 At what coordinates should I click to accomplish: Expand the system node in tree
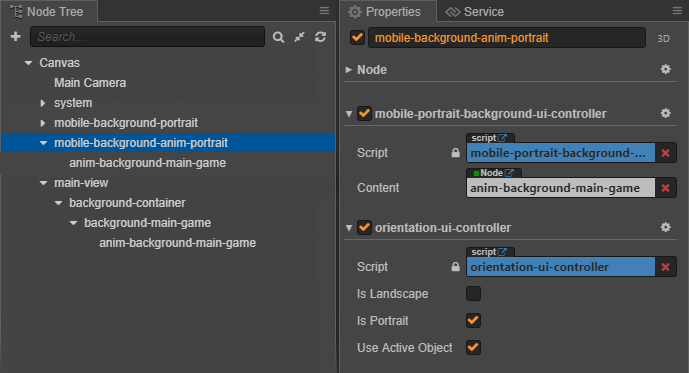tap(43, 103)
